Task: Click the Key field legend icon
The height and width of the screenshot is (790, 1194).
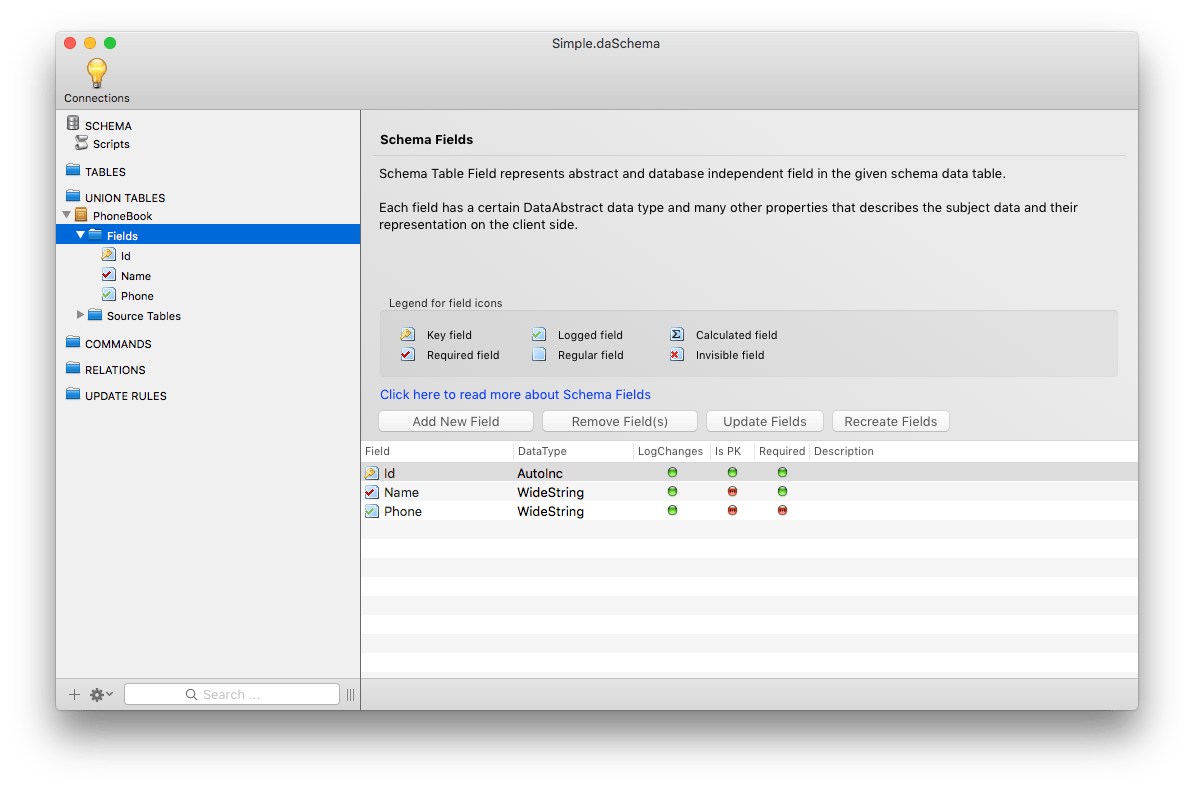Action: pyautogui.click(x=407, y=334)
